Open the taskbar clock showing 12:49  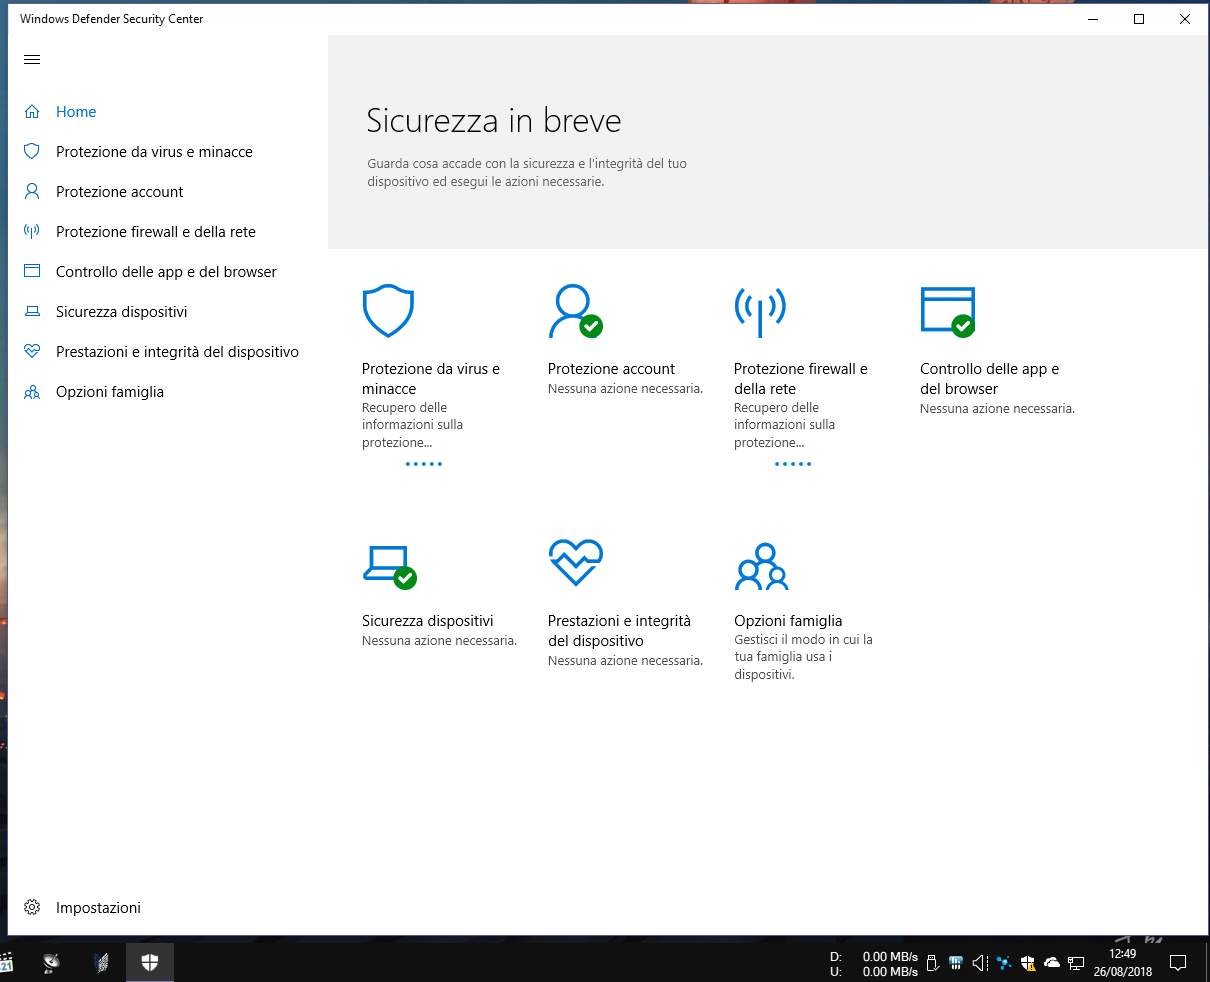click(x=1122, y=962)
